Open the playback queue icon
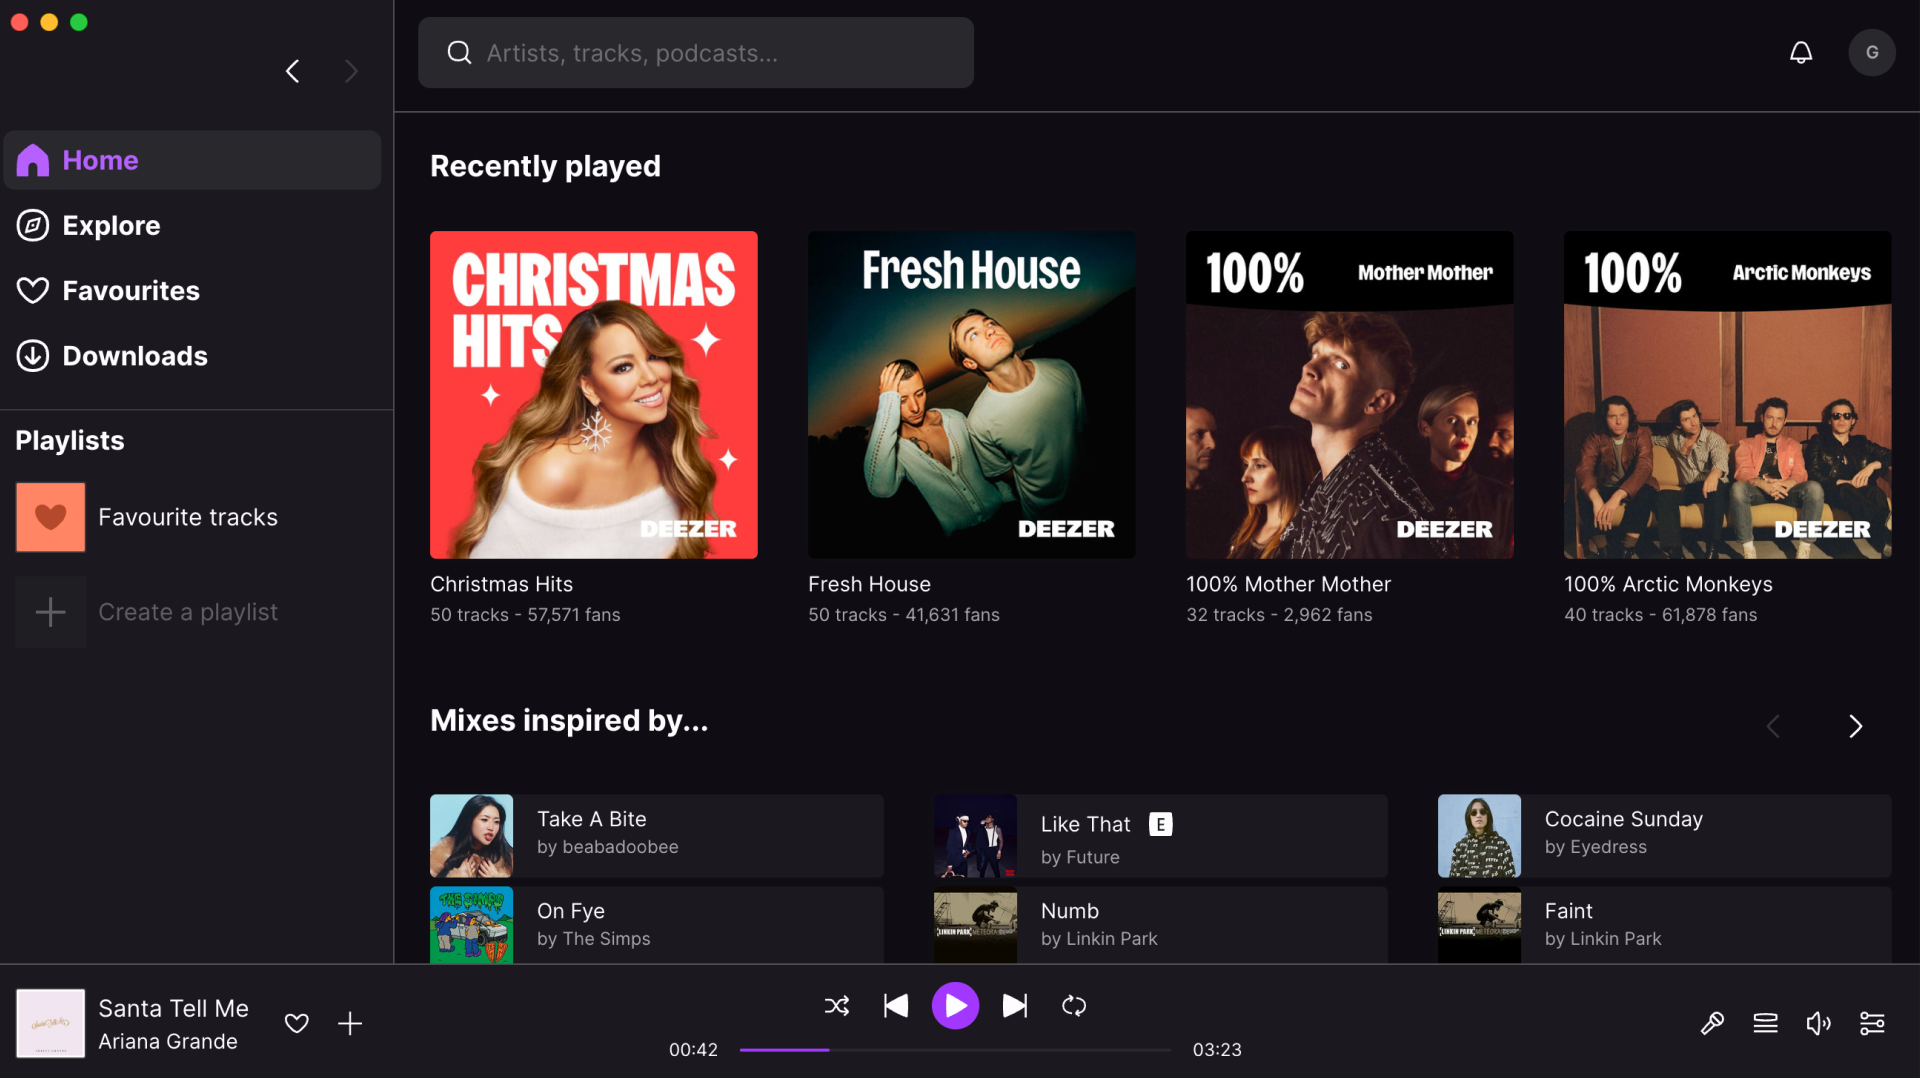This screenshot has width=1920, height=1078. (1765, 1023)
